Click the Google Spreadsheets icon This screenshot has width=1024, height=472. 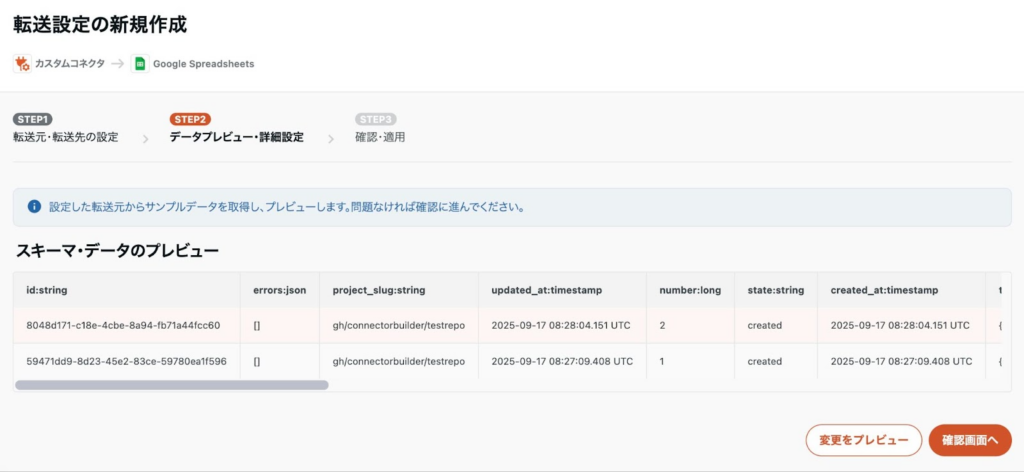coord(140,63)
